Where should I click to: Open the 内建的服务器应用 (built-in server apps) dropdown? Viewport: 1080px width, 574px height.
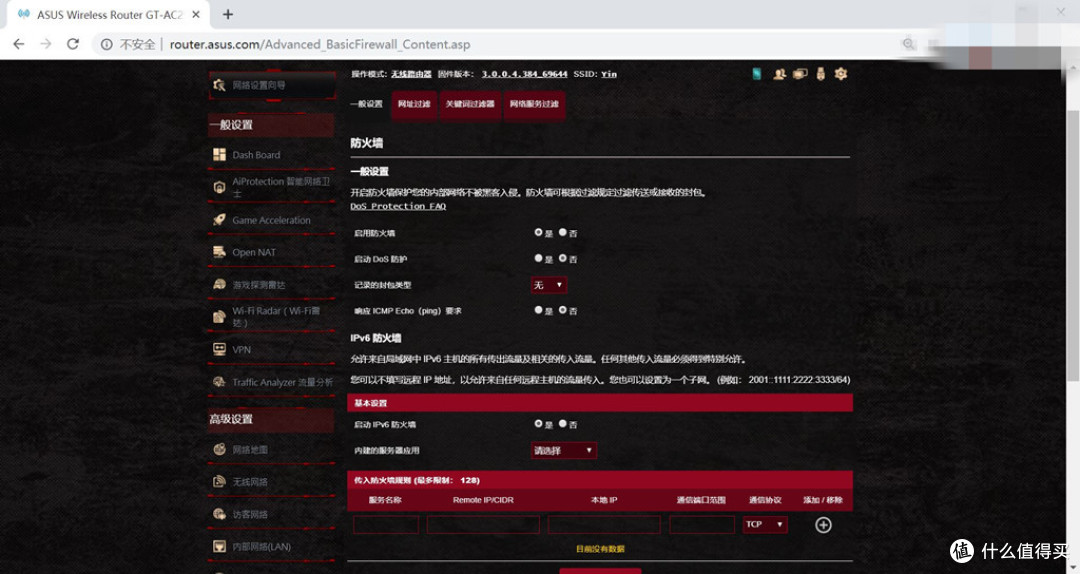563,451
